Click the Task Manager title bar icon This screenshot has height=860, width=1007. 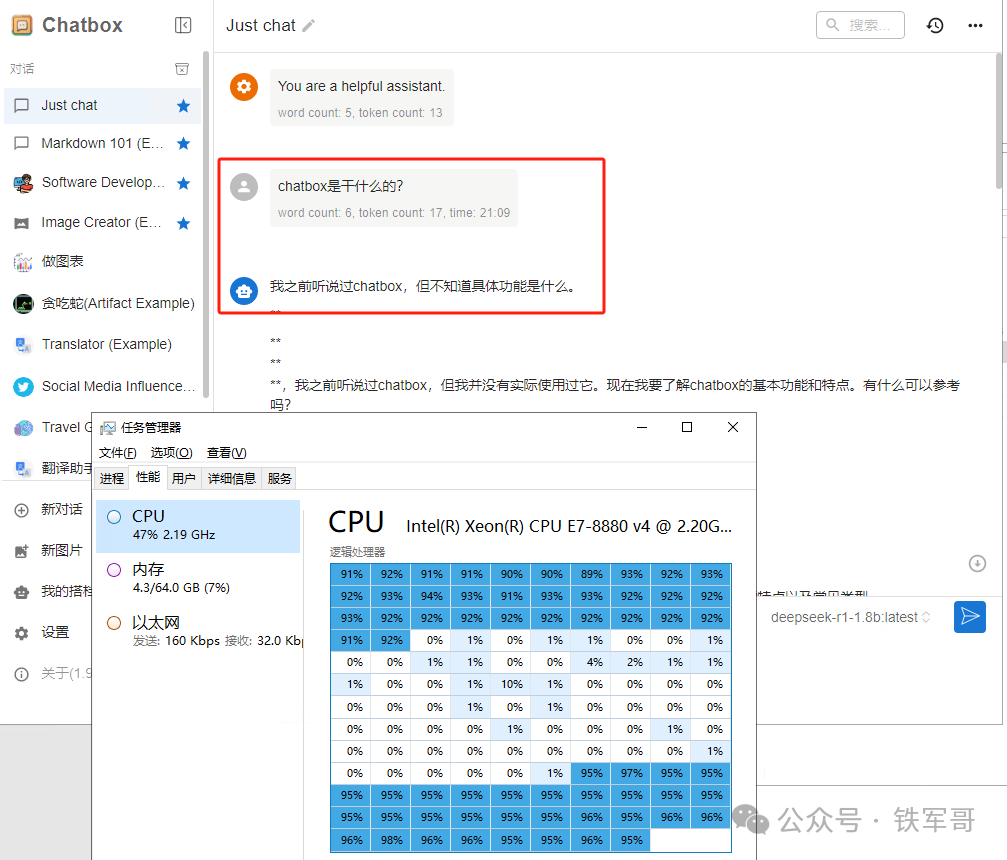pos(108,428)
